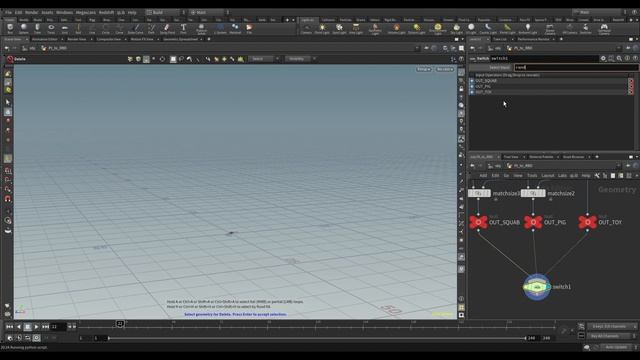Click search icon in parameter pane
Screen dimensions: 640x360
coord(619,59)
